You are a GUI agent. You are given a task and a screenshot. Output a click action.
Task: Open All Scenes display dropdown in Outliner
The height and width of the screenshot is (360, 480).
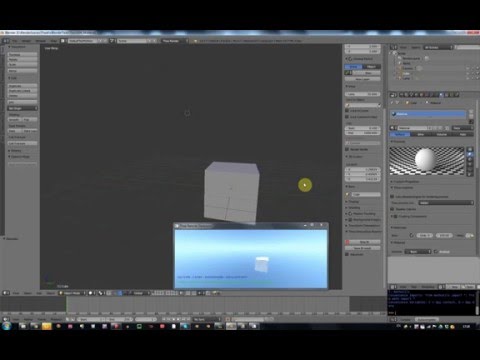438,48
